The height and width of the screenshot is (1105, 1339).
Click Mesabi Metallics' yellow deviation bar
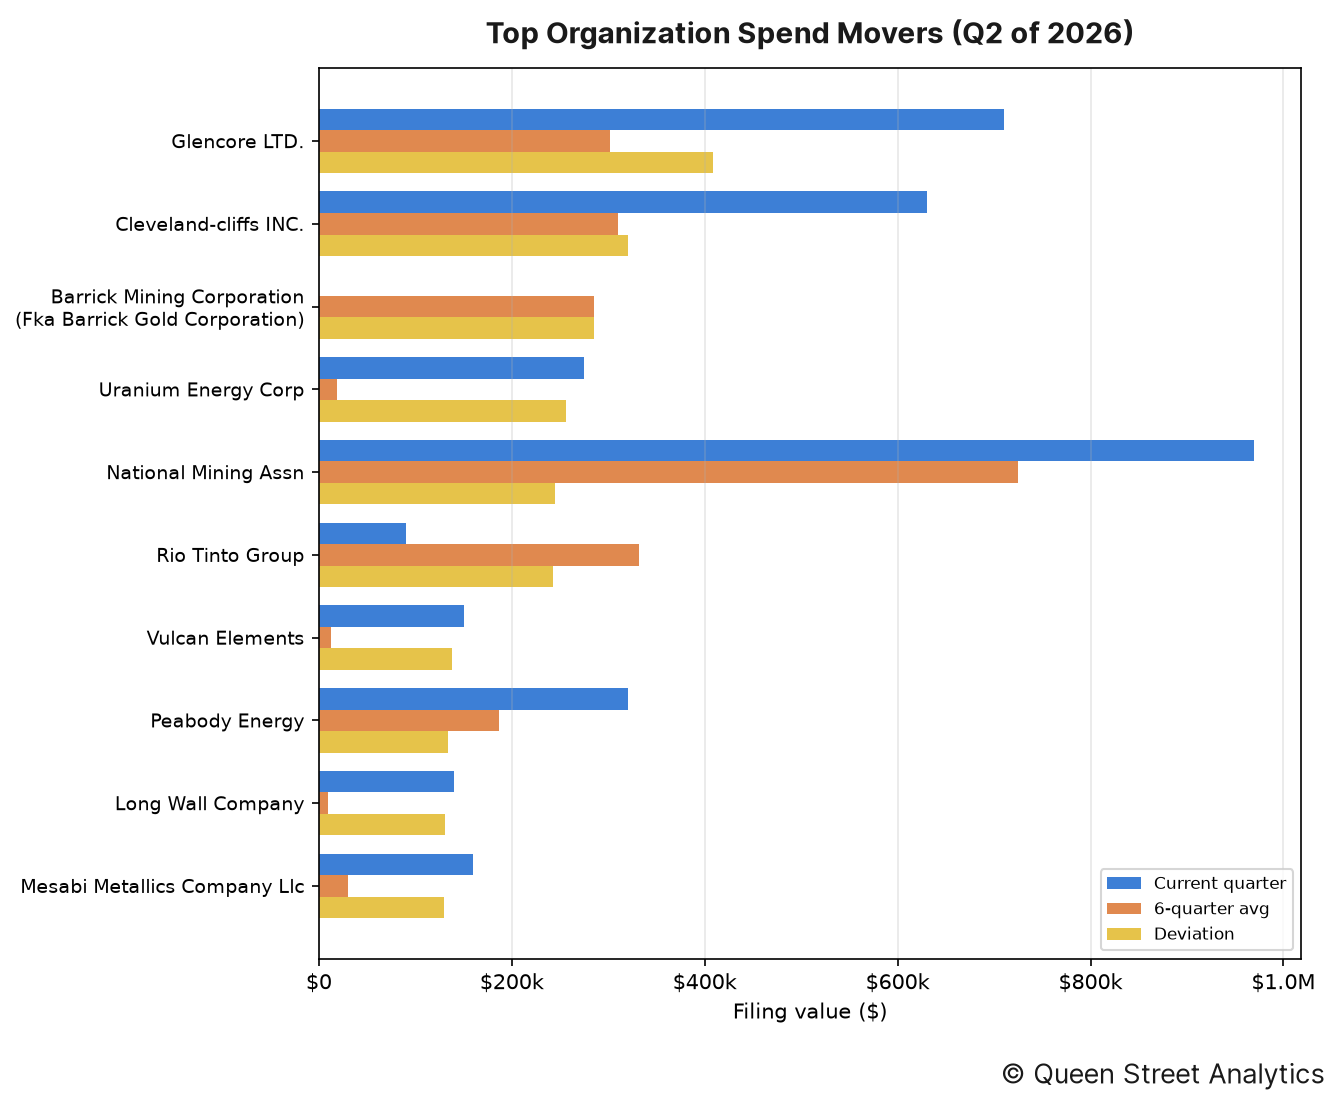[382, 908]
